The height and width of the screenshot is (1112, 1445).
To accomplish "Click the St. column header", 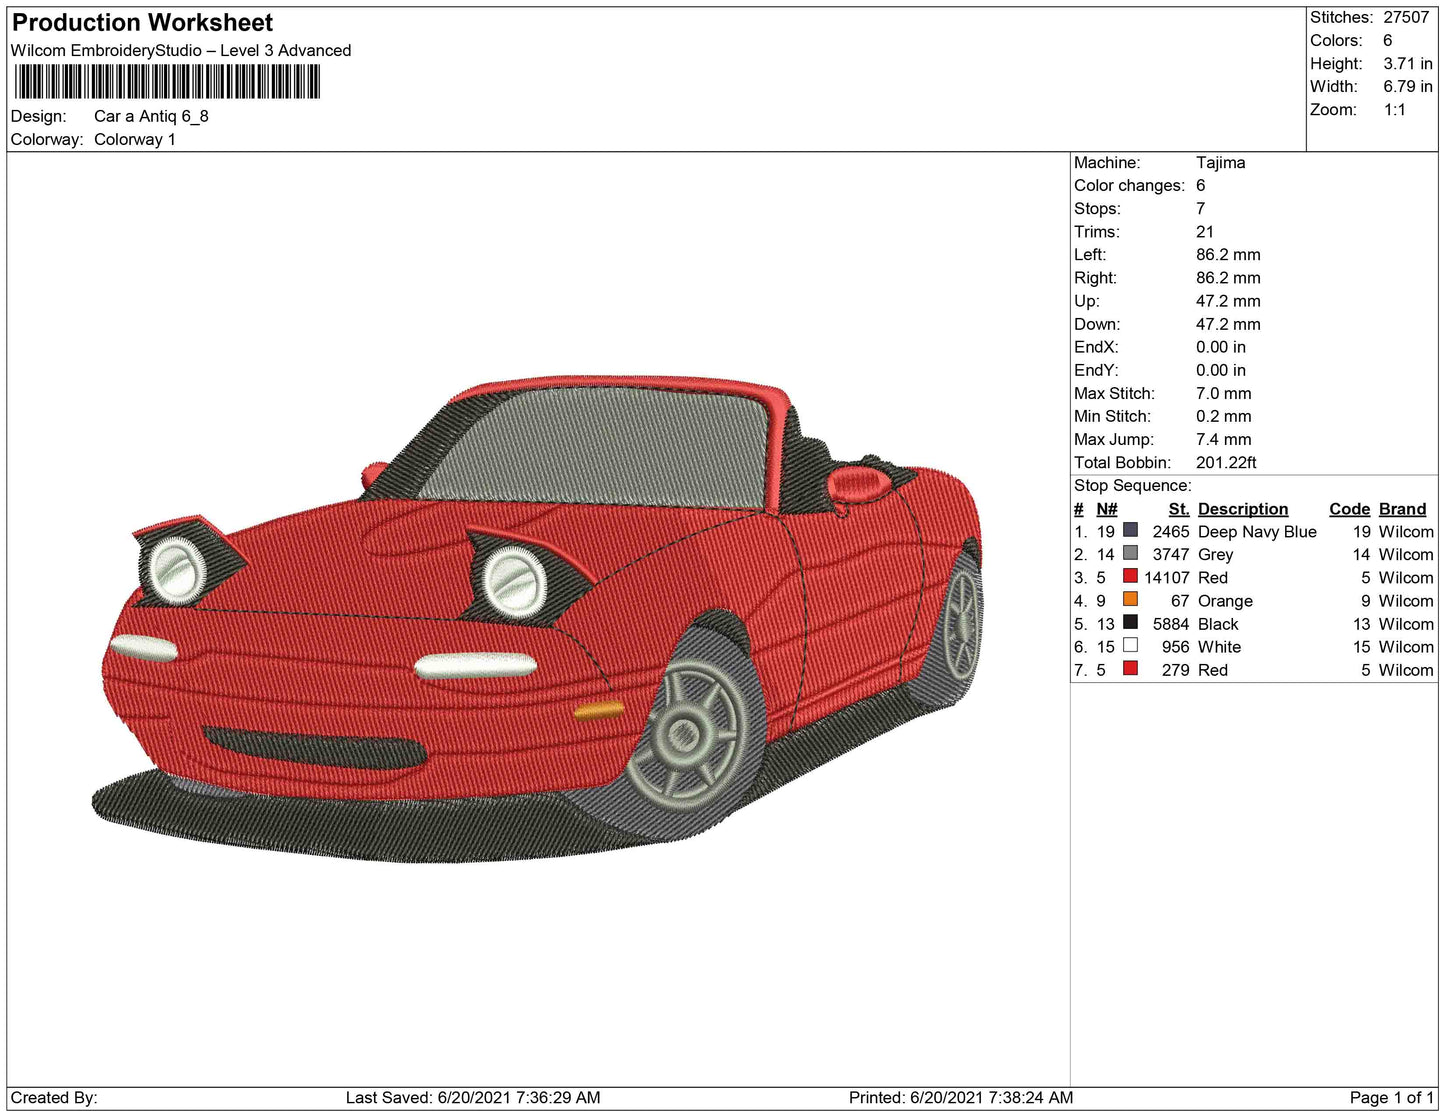I will (1178, 509).
